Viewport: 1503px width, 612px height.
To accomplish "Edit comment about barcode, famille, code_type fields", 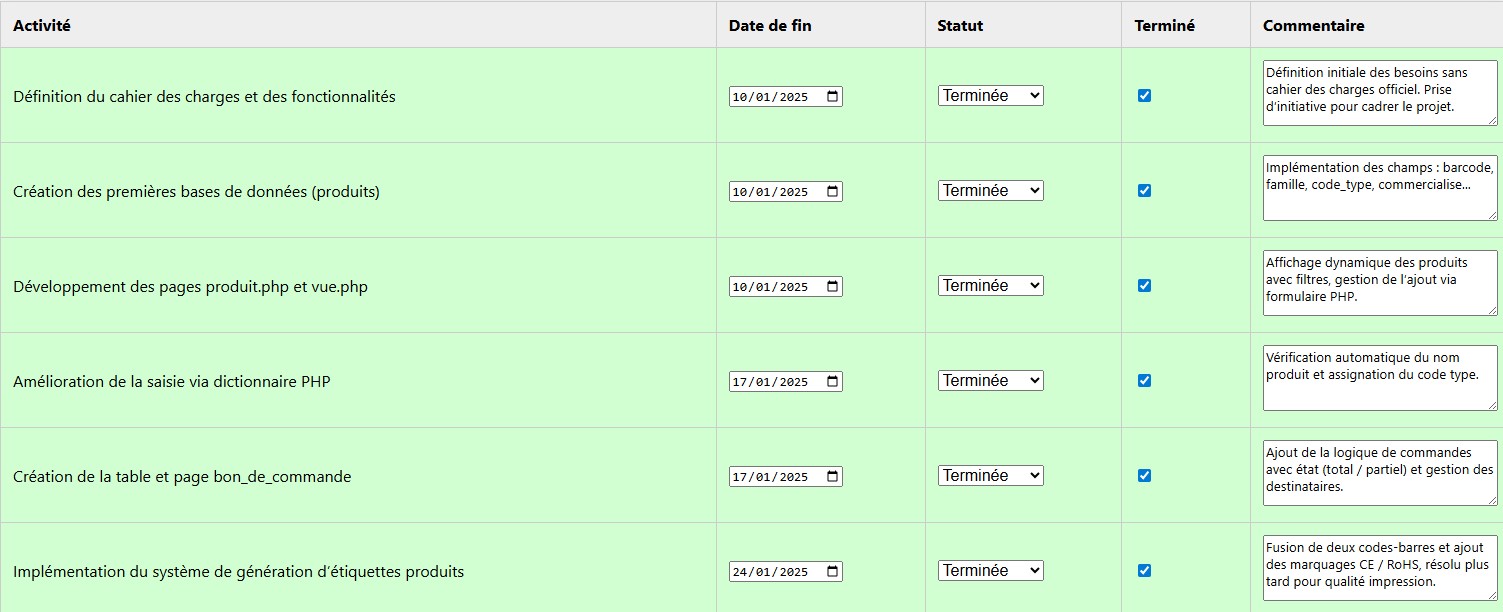I will click(x=1379, y=188).
